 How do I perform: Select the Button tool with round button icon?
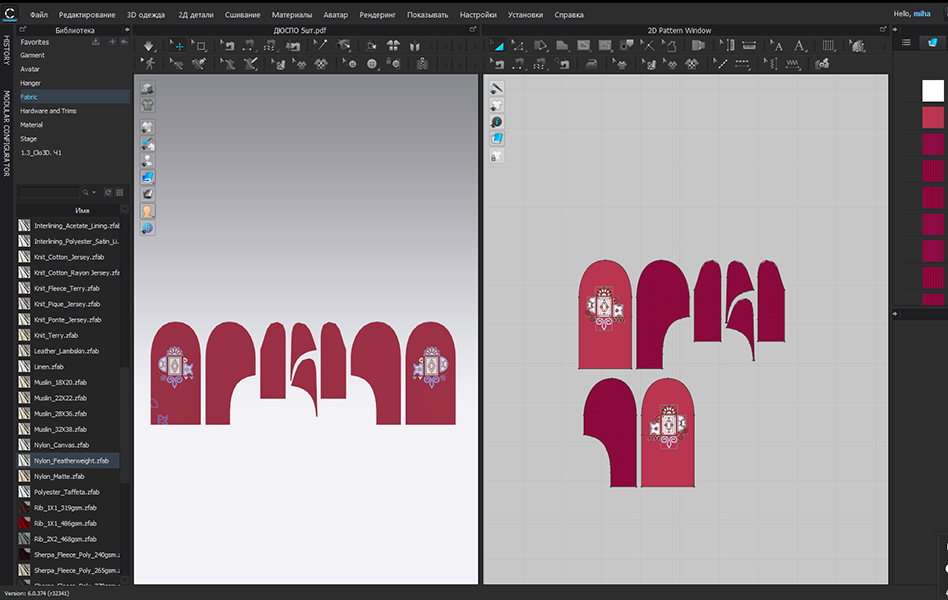(371, 64)
